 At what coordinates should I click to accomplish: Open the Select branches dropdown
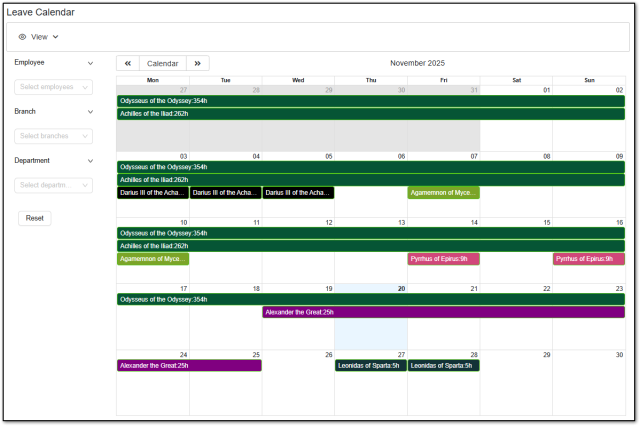point(54,136)
